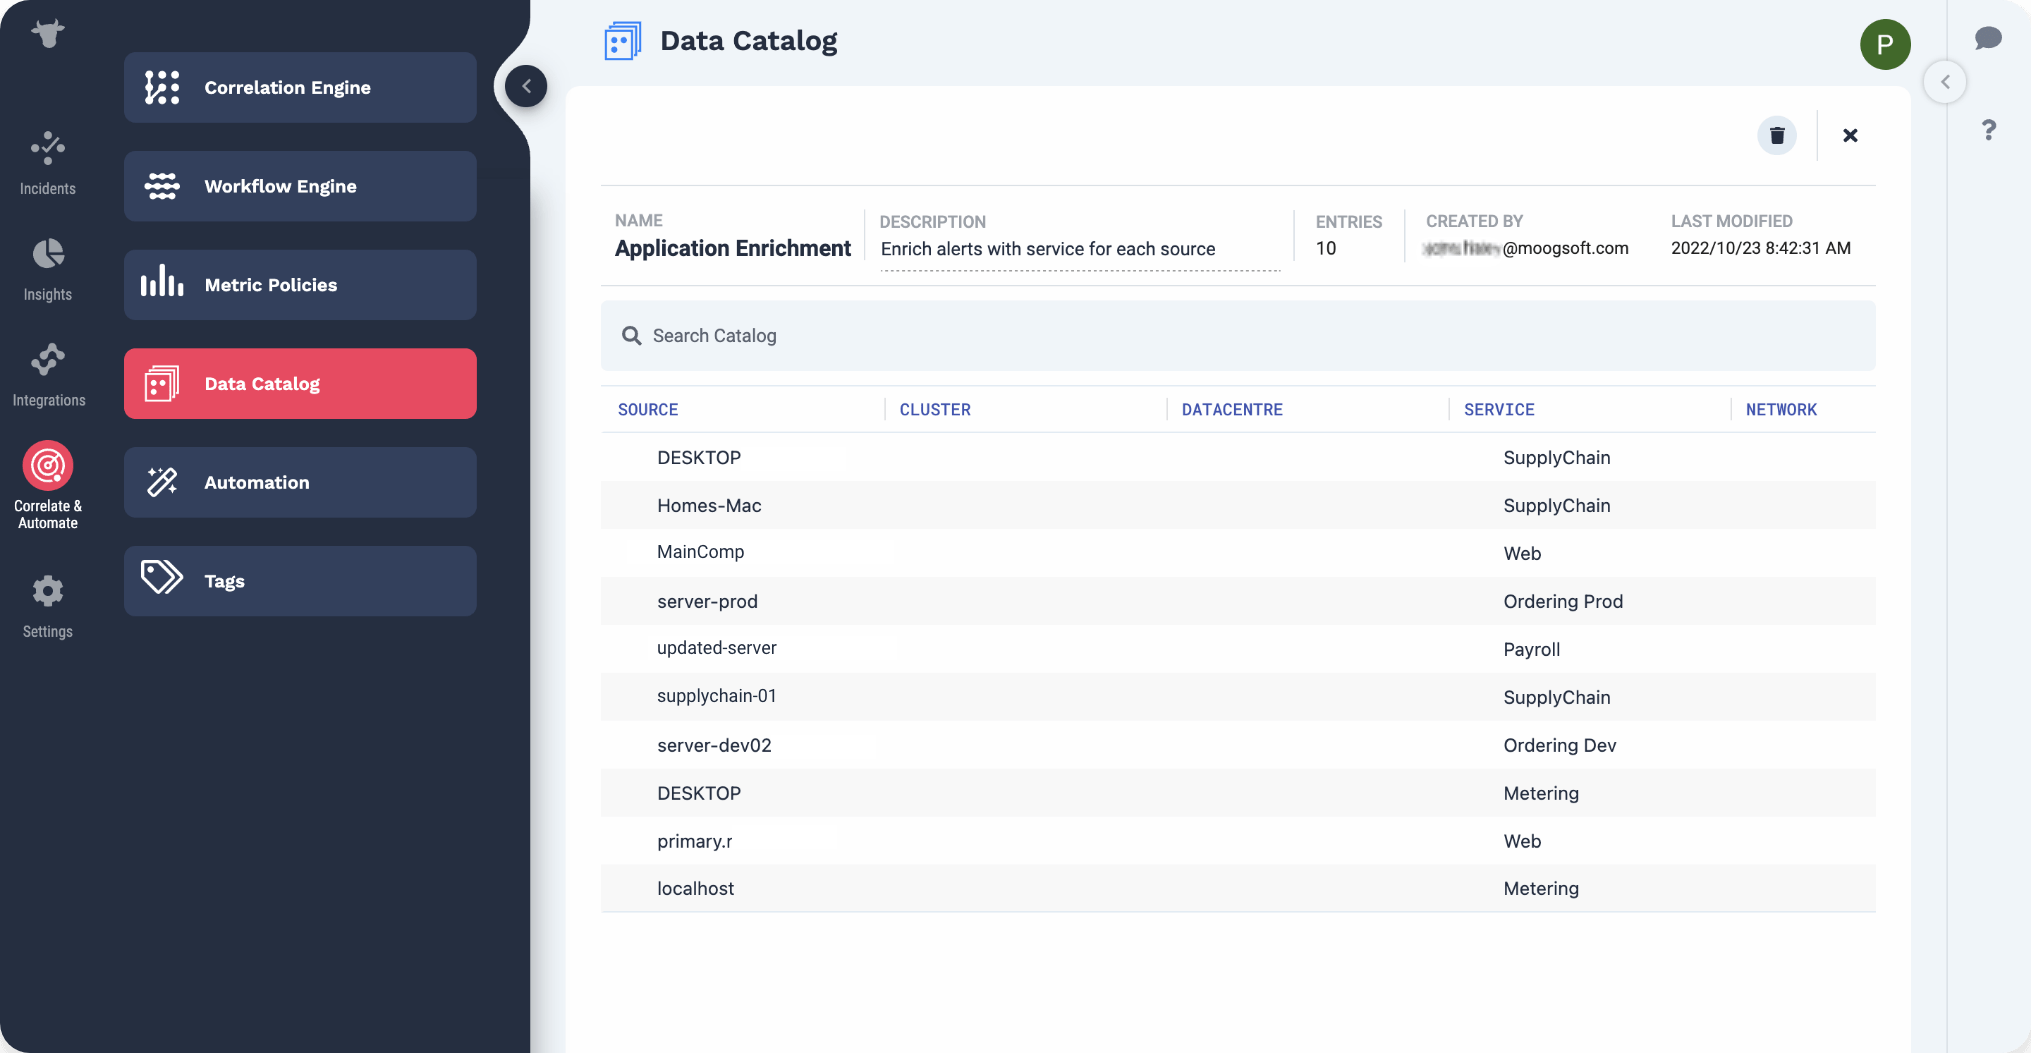This screenshot has width=2031, height=1053.
Task: Click the Data Catalog page title
Action: [x=748, y=41]
